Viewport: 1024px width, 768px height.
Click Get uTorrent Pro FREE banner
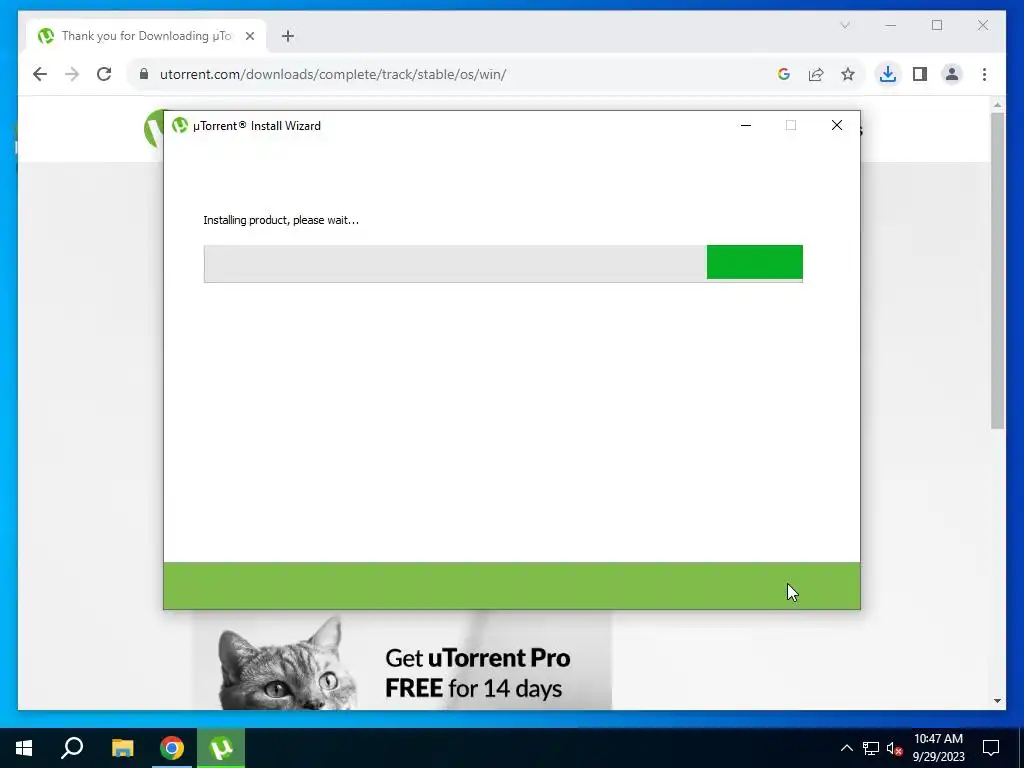click(402, 660)
